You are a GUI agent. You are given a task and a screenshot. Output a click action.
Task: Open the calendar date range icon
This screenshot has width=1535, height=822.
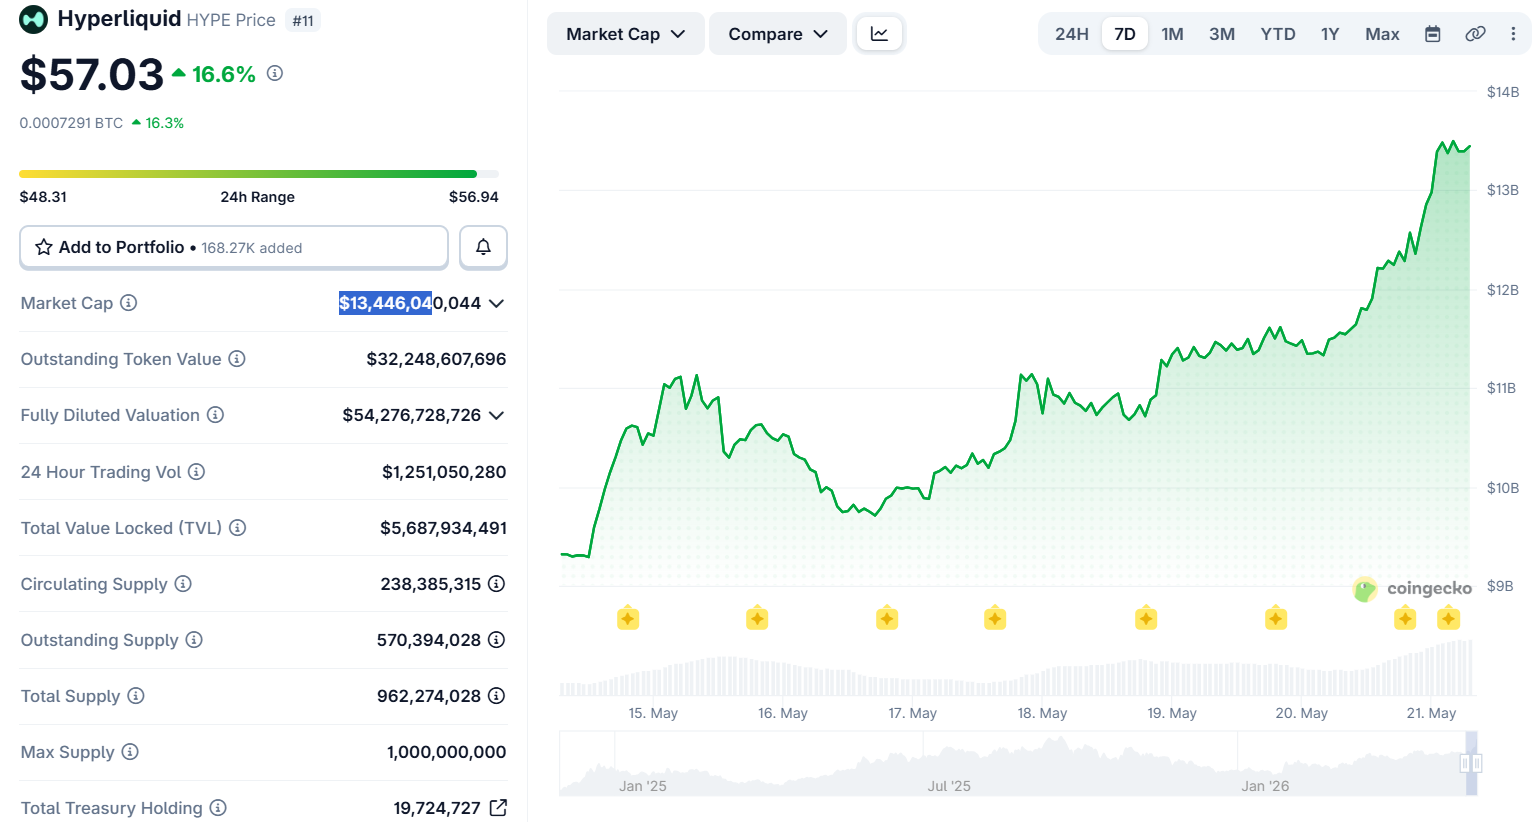pos(1432,34)
